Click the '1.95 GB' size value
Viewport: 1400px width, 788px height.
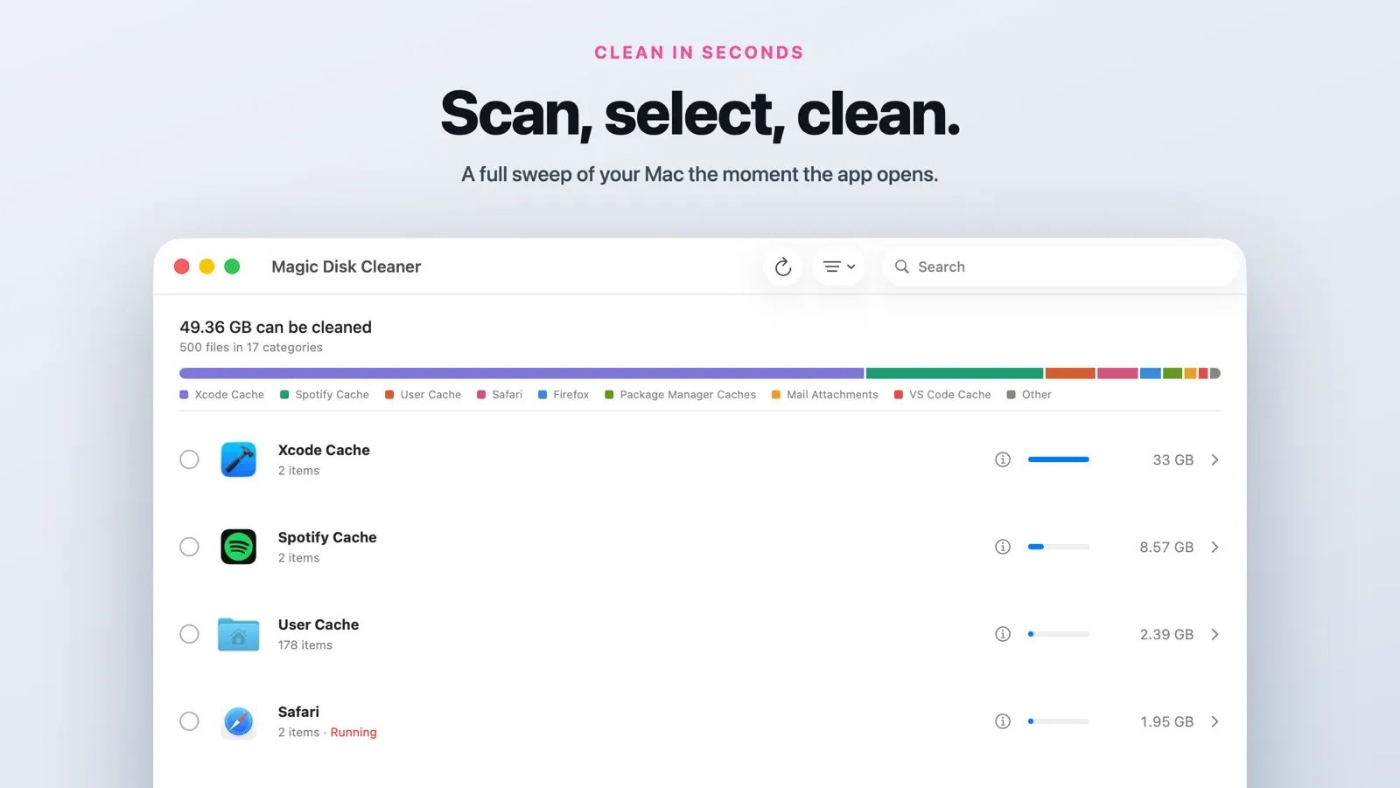click(1166, 721)
